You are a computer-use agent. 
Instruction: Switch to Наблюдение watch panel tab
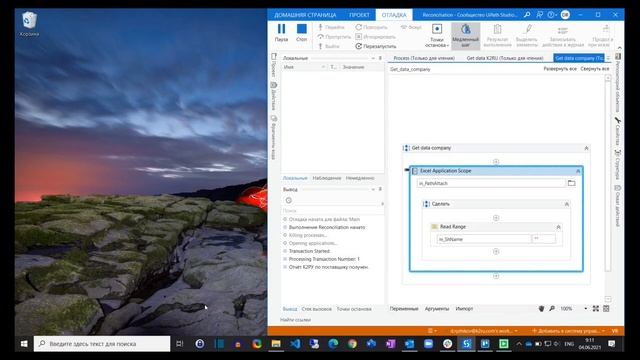tap(327, 178)
